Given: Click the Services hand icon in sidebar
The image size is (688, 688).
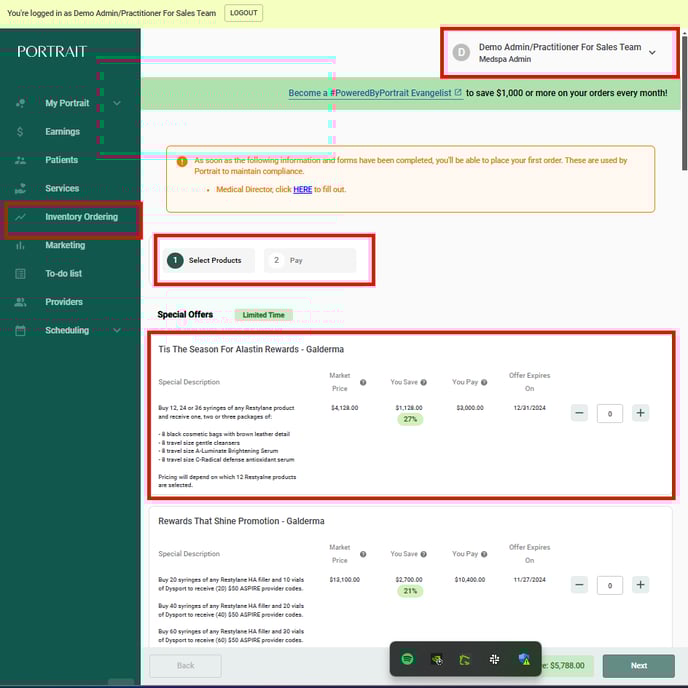Looking at the screenshot, I should point(20,188).
